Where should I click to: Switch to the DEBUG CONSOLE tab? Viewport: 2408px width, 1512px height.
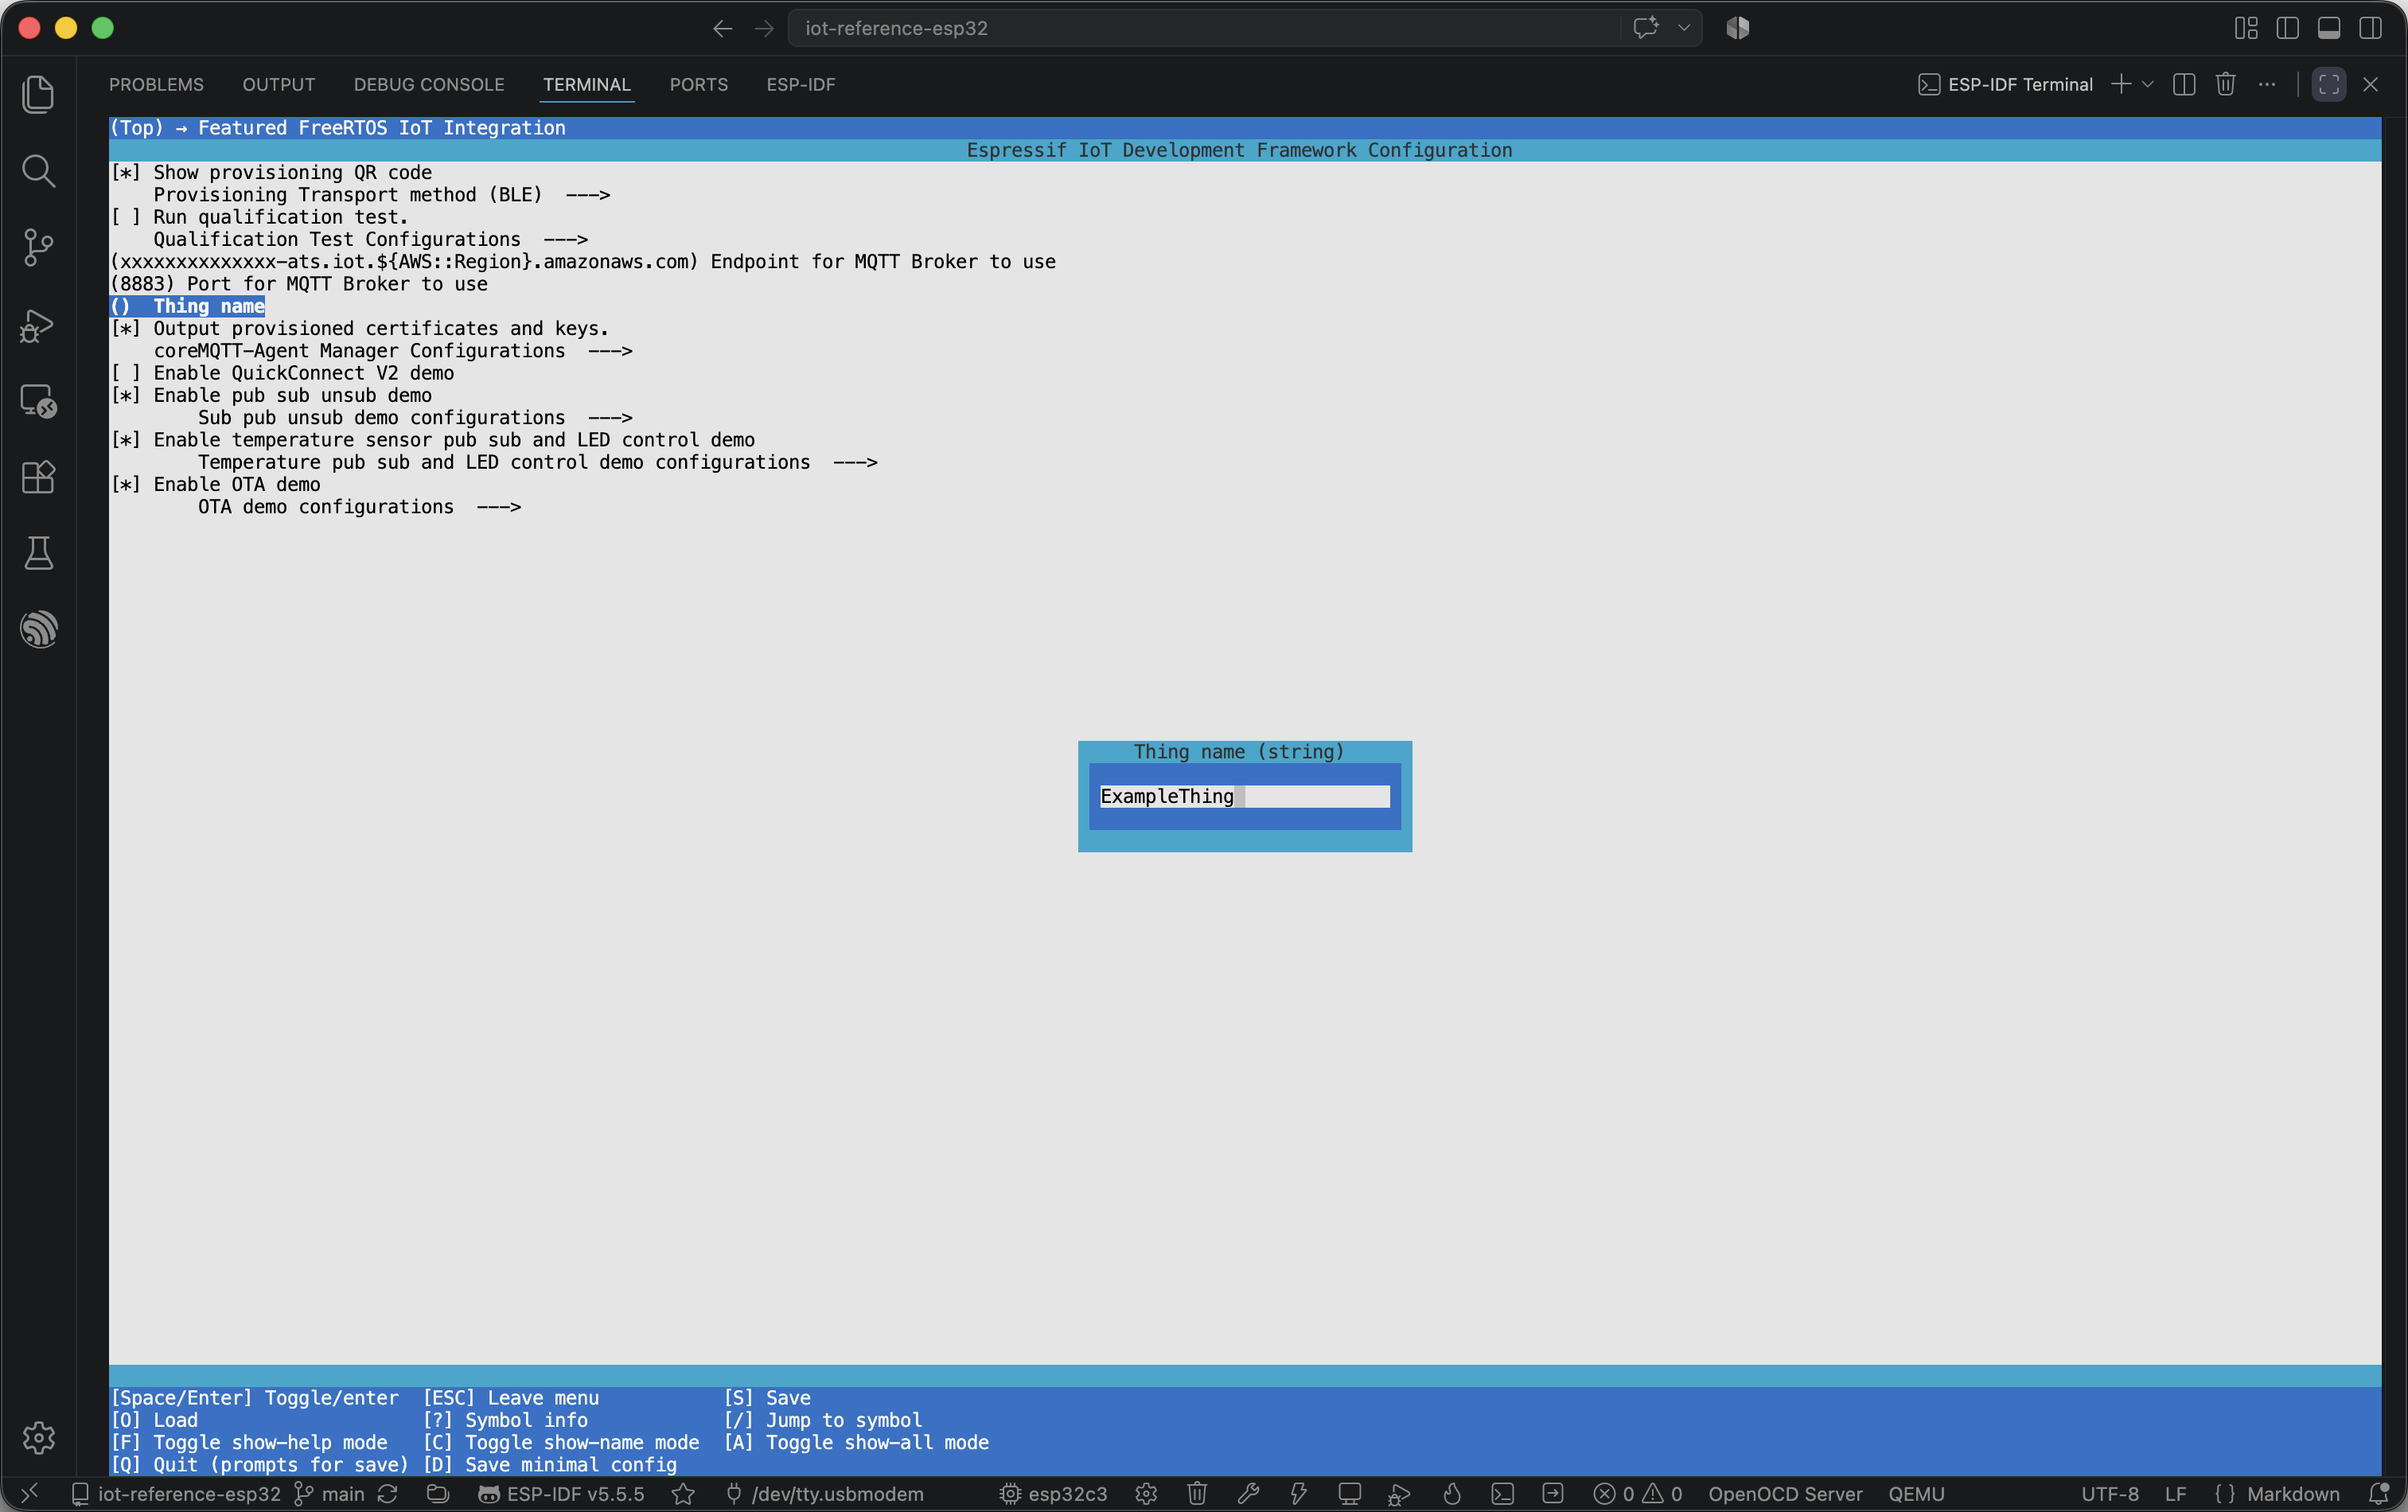[x=429, y=84]
